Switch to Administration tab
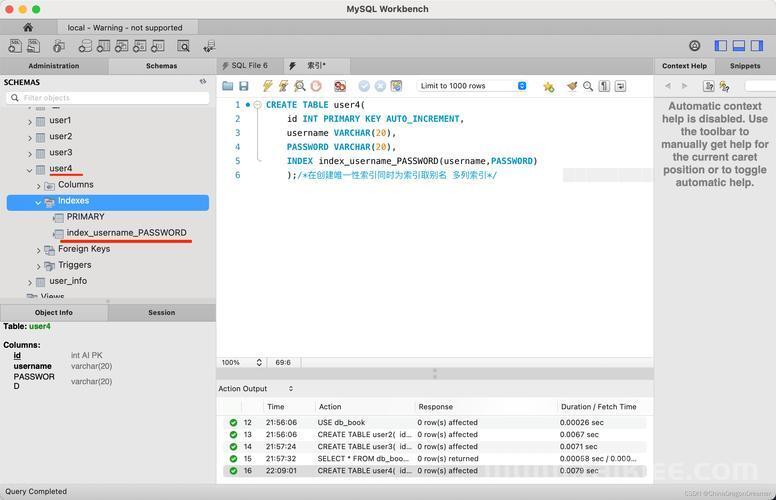The width and height of the screenshot is (776, 500). 54,65
